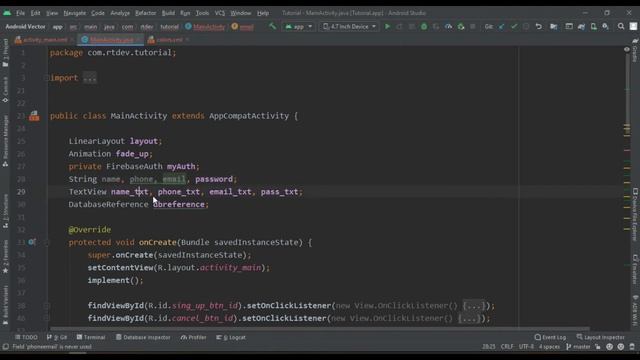Click the tool windows toggle in status bar corner
Screen dimensions: 640x360
pos(5,347)
